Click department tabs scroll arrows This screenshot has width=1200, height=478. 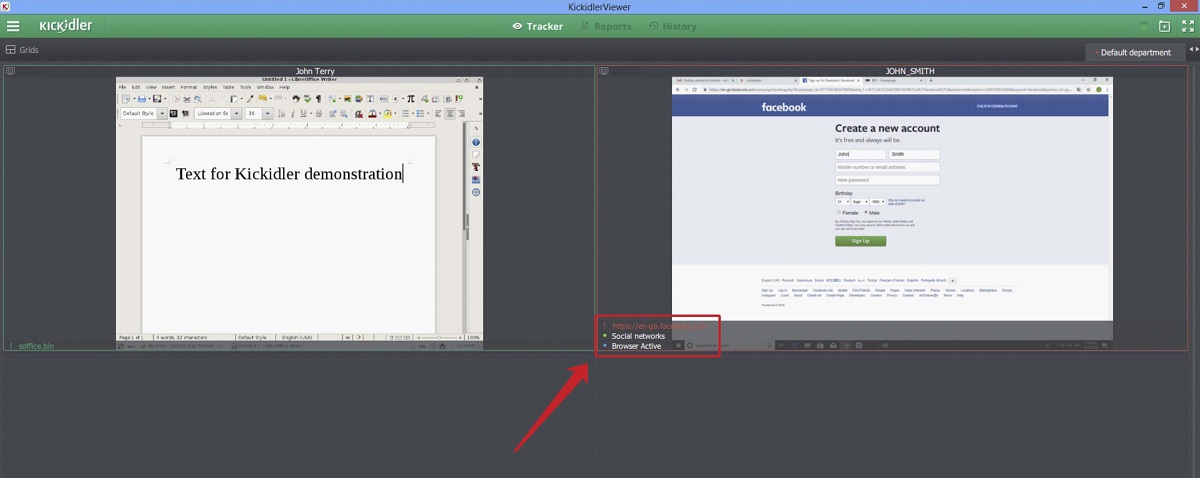pyautogui.click(x=1192, y=47)
